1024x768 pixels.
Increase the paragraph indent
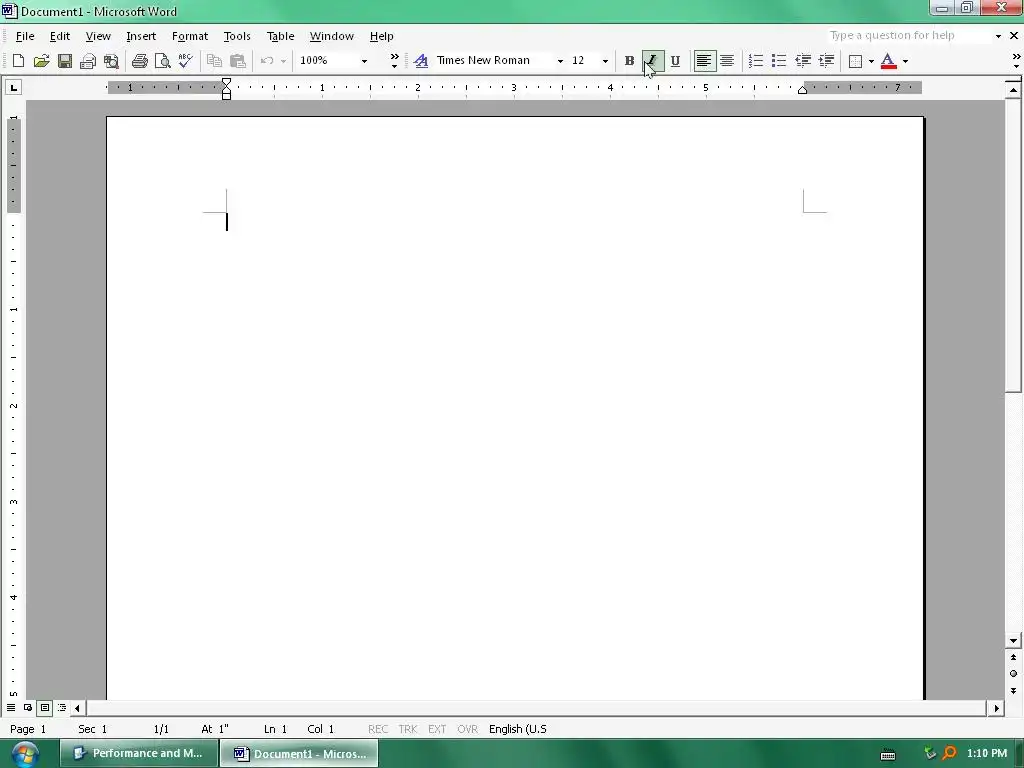click(x=826, y=61)
